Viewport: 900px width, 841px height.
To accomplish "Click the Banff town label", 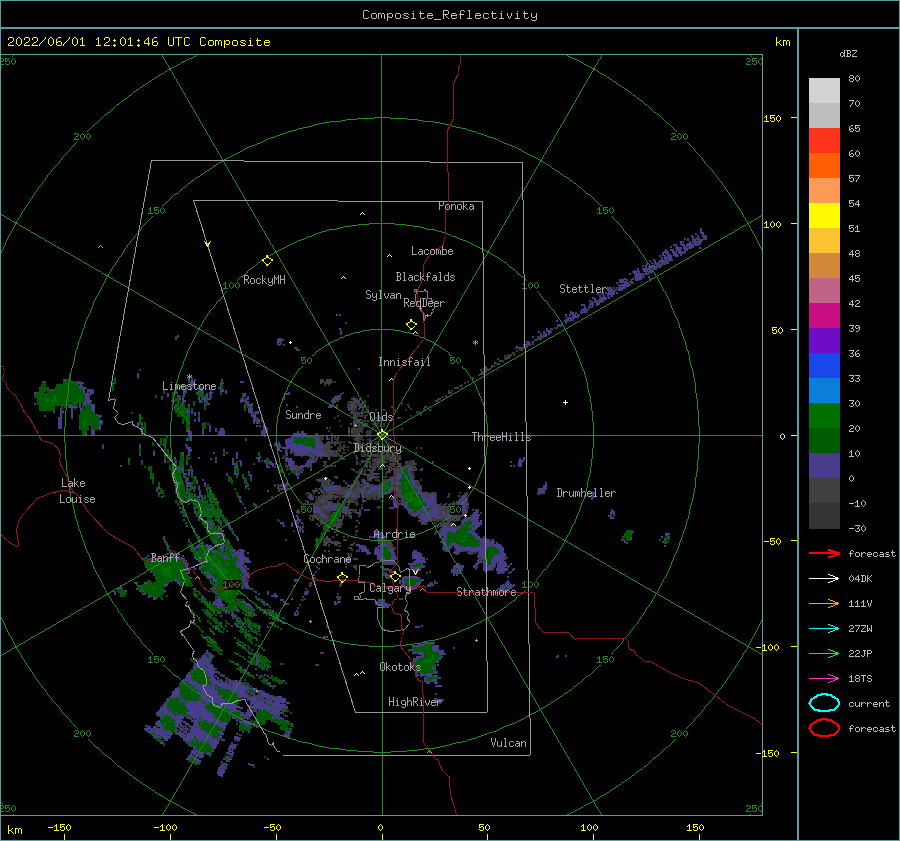I will pos(165,558).
